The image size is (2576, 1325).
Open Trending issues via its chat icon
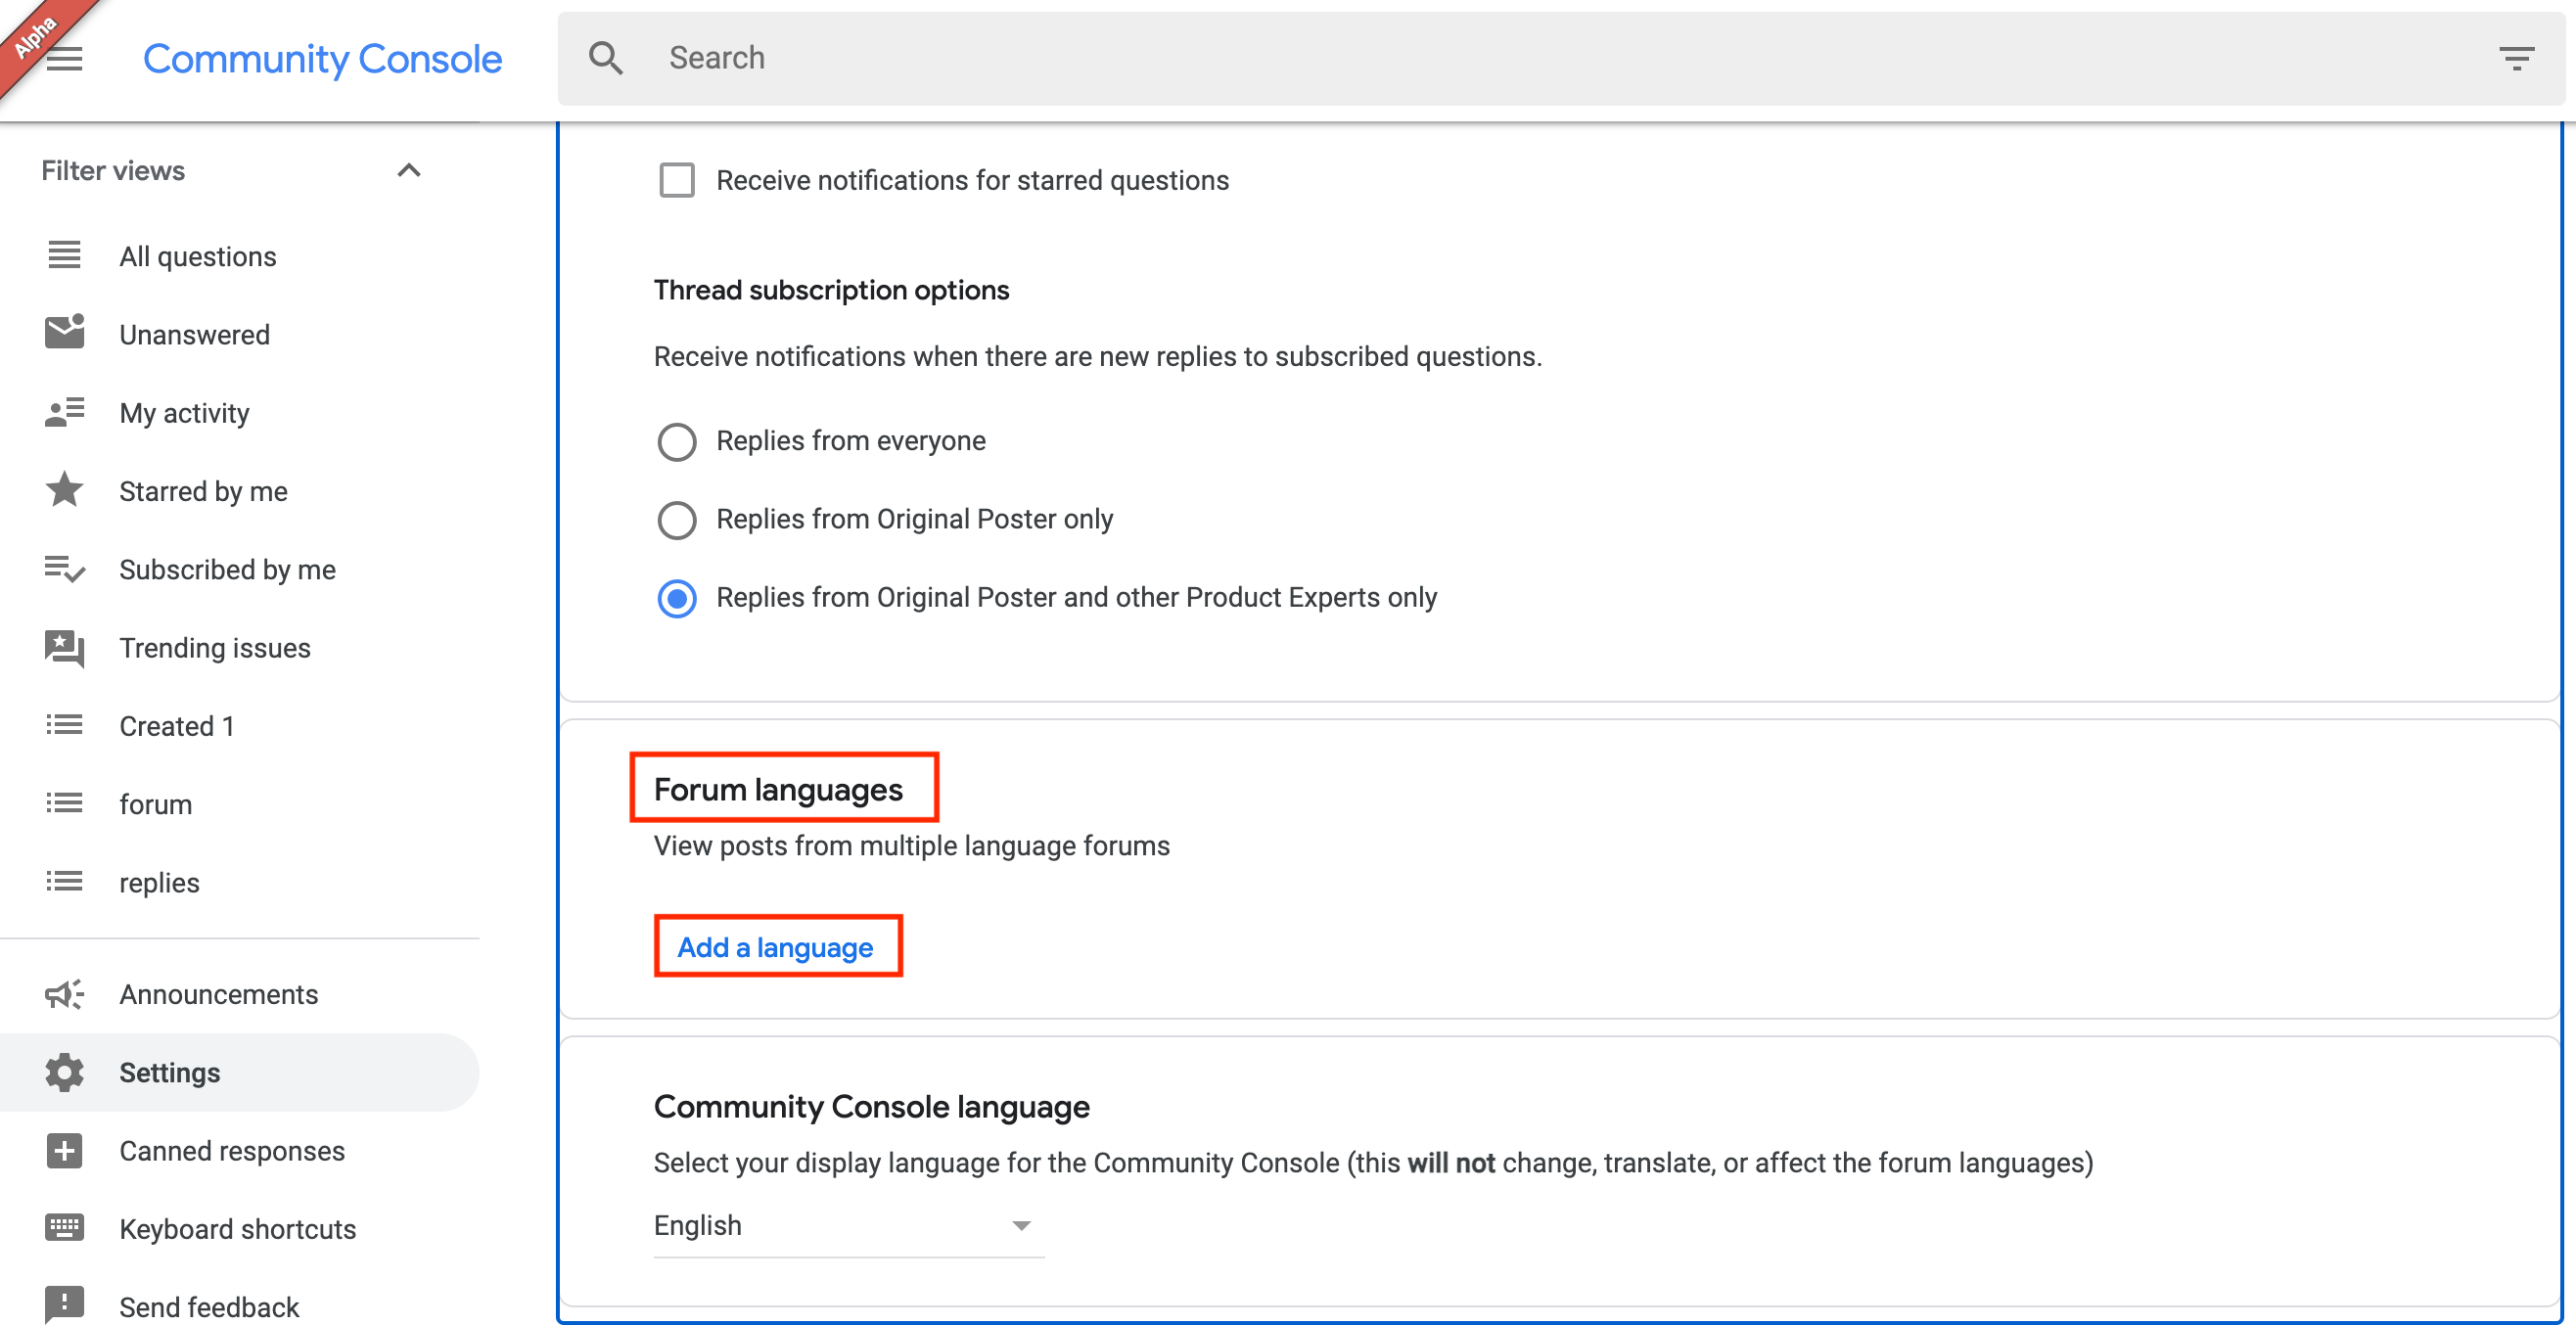coord(63,648)
